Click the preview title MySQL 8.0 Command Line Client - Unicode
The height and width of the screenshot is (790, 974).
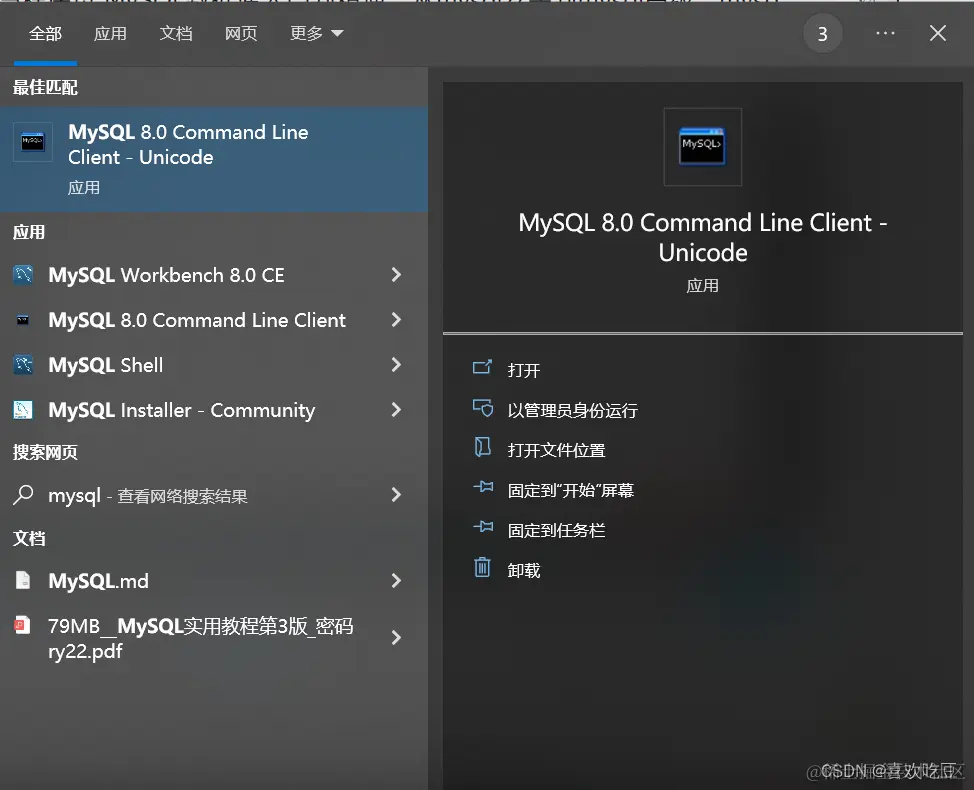[703, 237]
